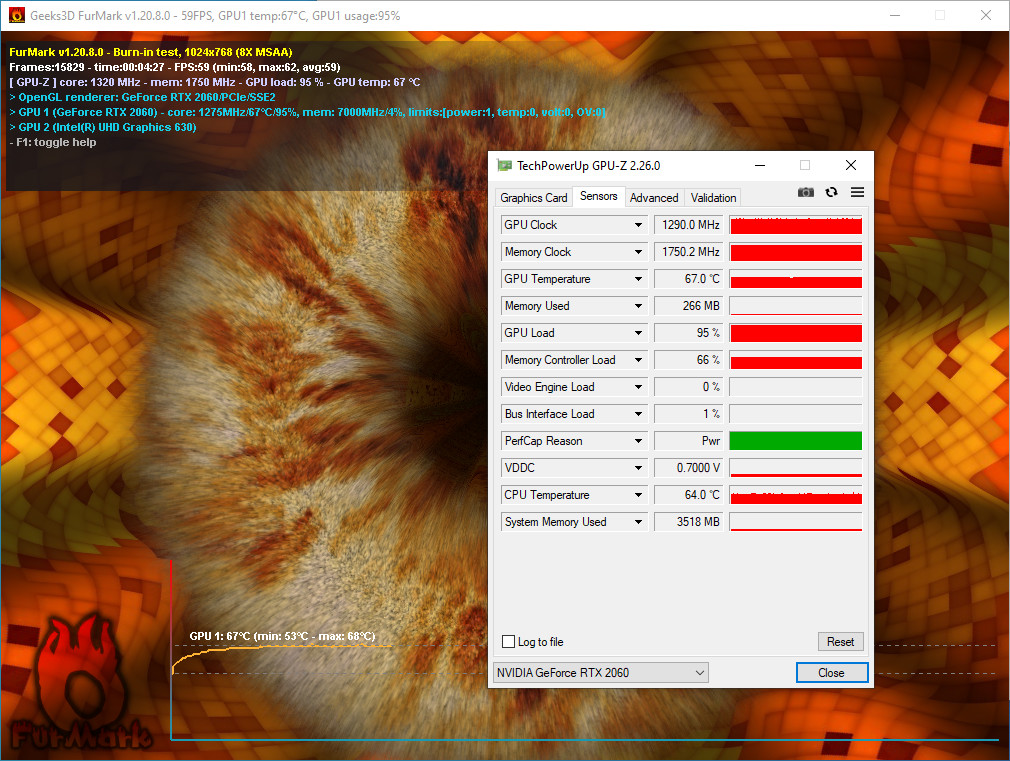Click the Pwr PerfCap reason value
Viewport: 1010px width, 761px height.
coord(689,441)
